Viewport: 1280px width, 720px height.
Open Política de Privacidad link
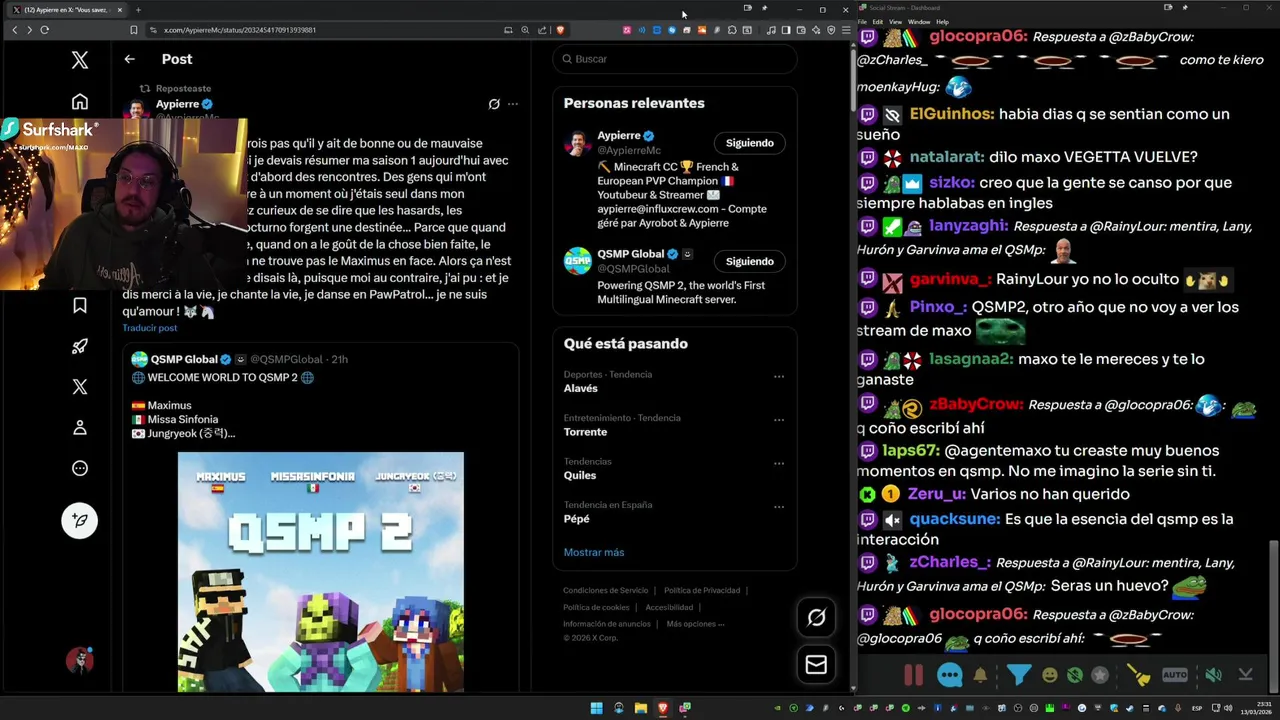click(702, 590)
